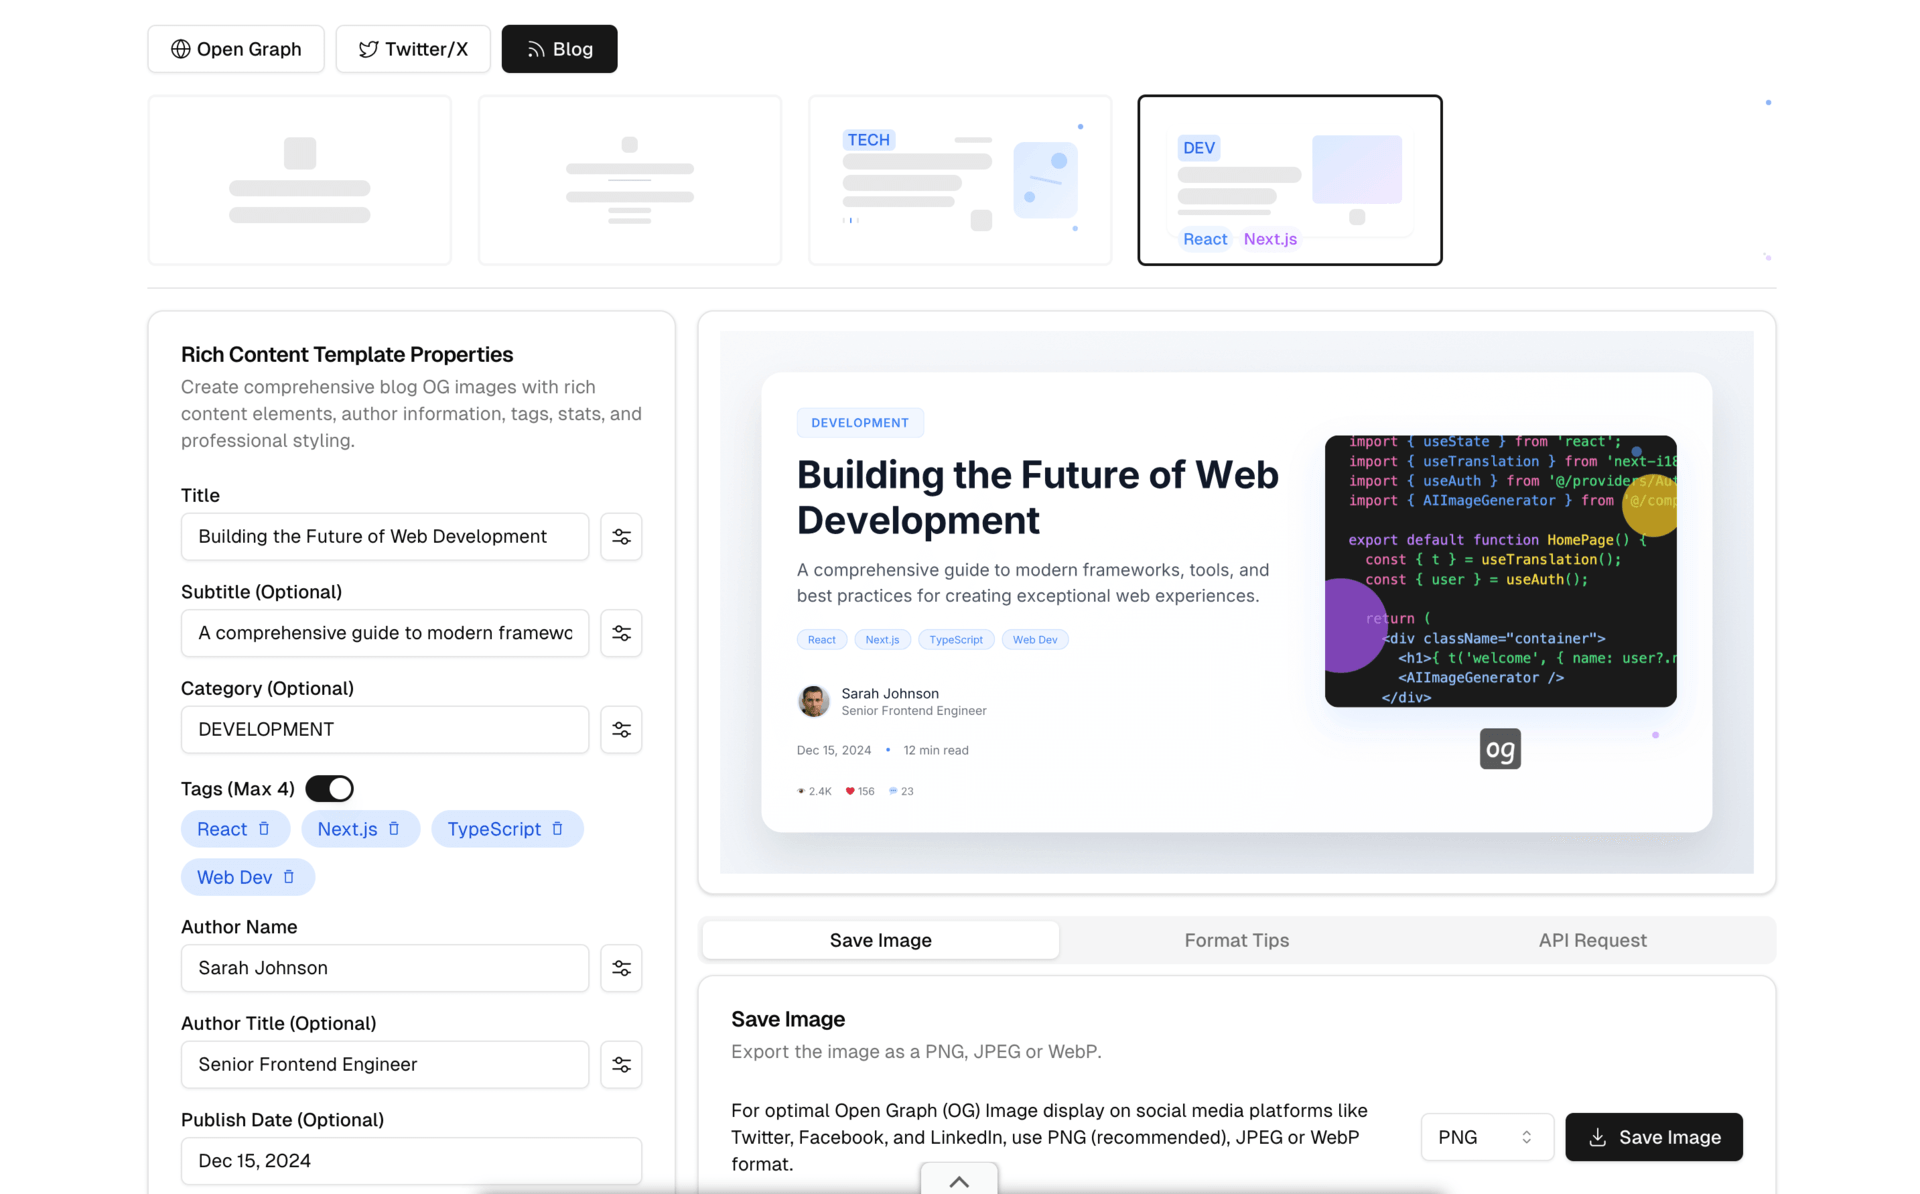1920x1194 pixels.
Task: Click the '156' likes stat in preview
Action: point(860,791)
